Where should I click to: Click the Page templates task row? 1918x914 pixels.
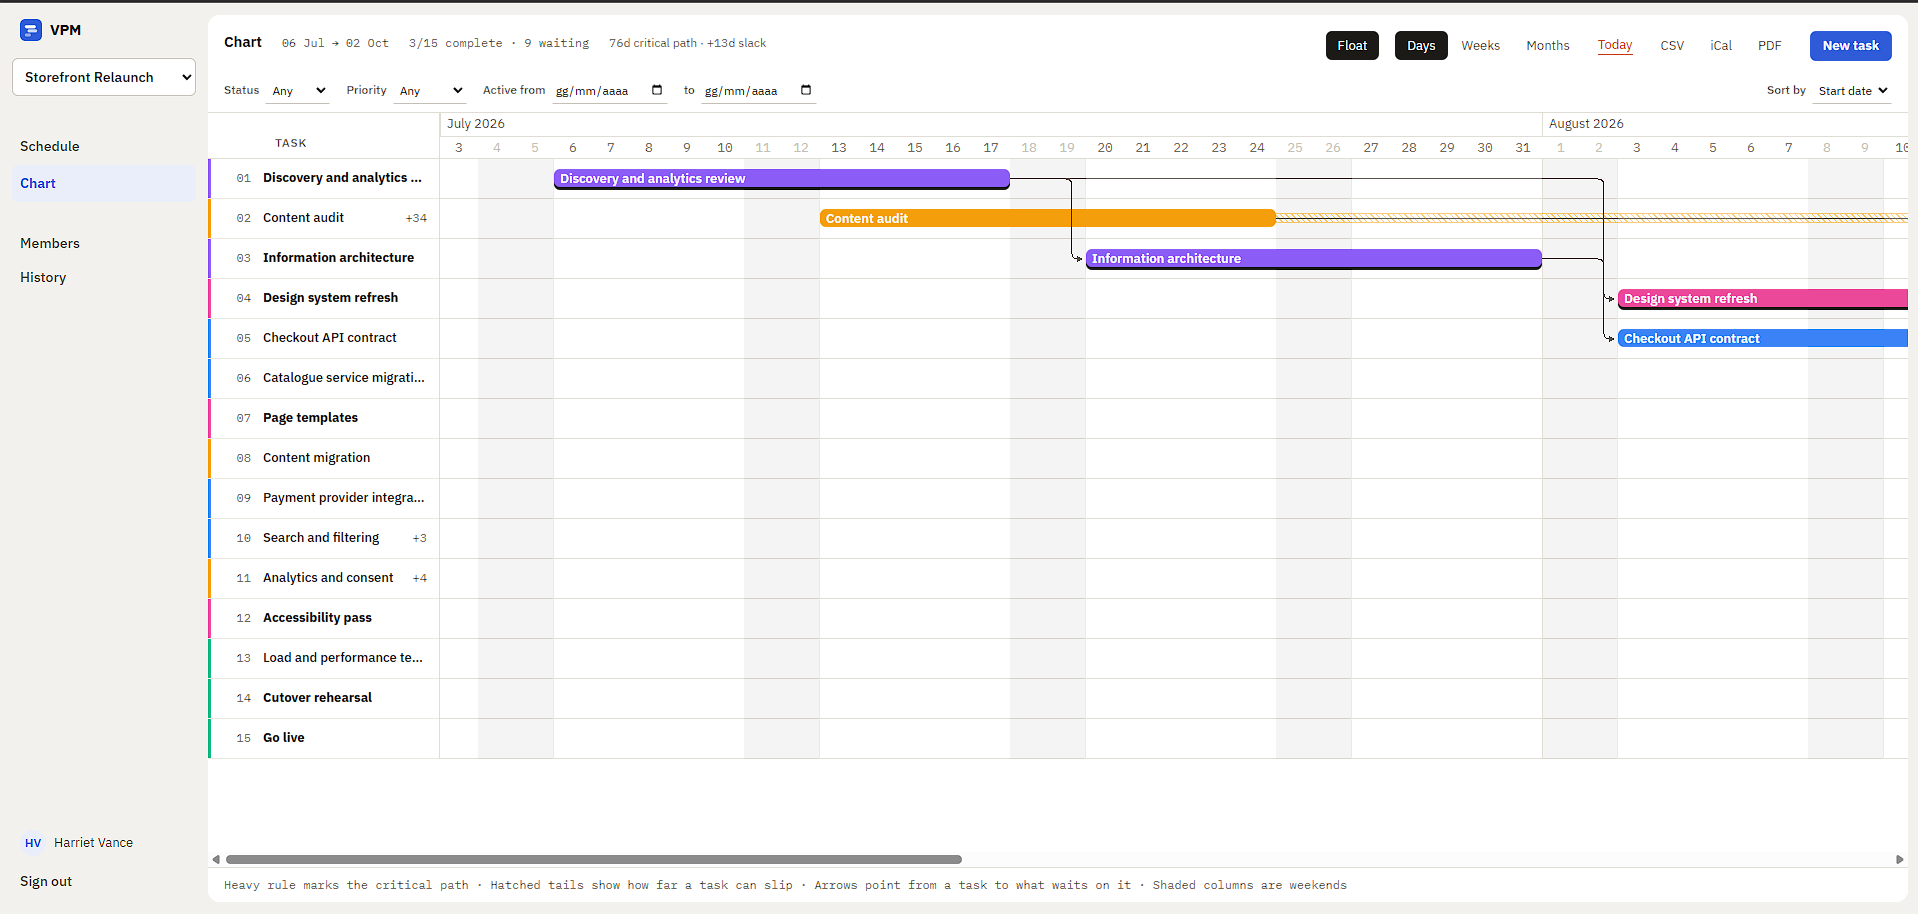325,418
